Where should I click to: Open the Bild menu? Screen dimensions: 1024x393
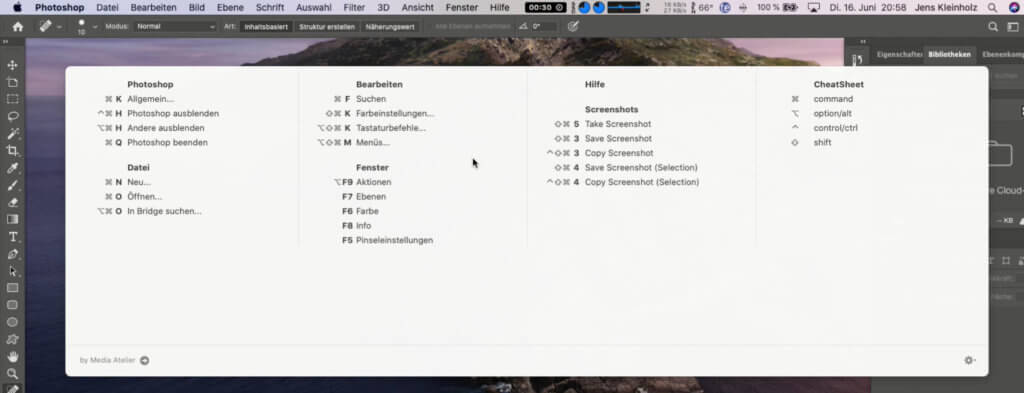(x=197, y=8)
